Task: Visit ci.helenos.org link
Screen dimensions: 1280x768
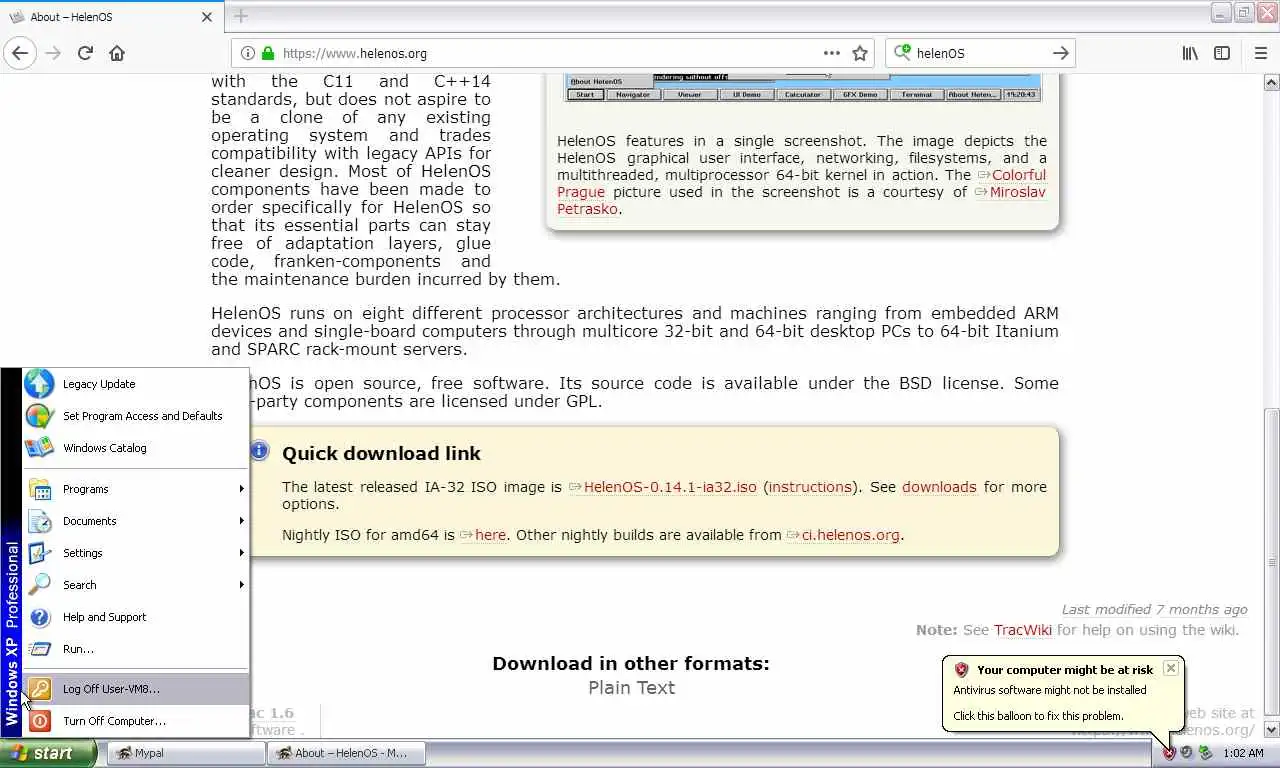Action: coord(851,535)
